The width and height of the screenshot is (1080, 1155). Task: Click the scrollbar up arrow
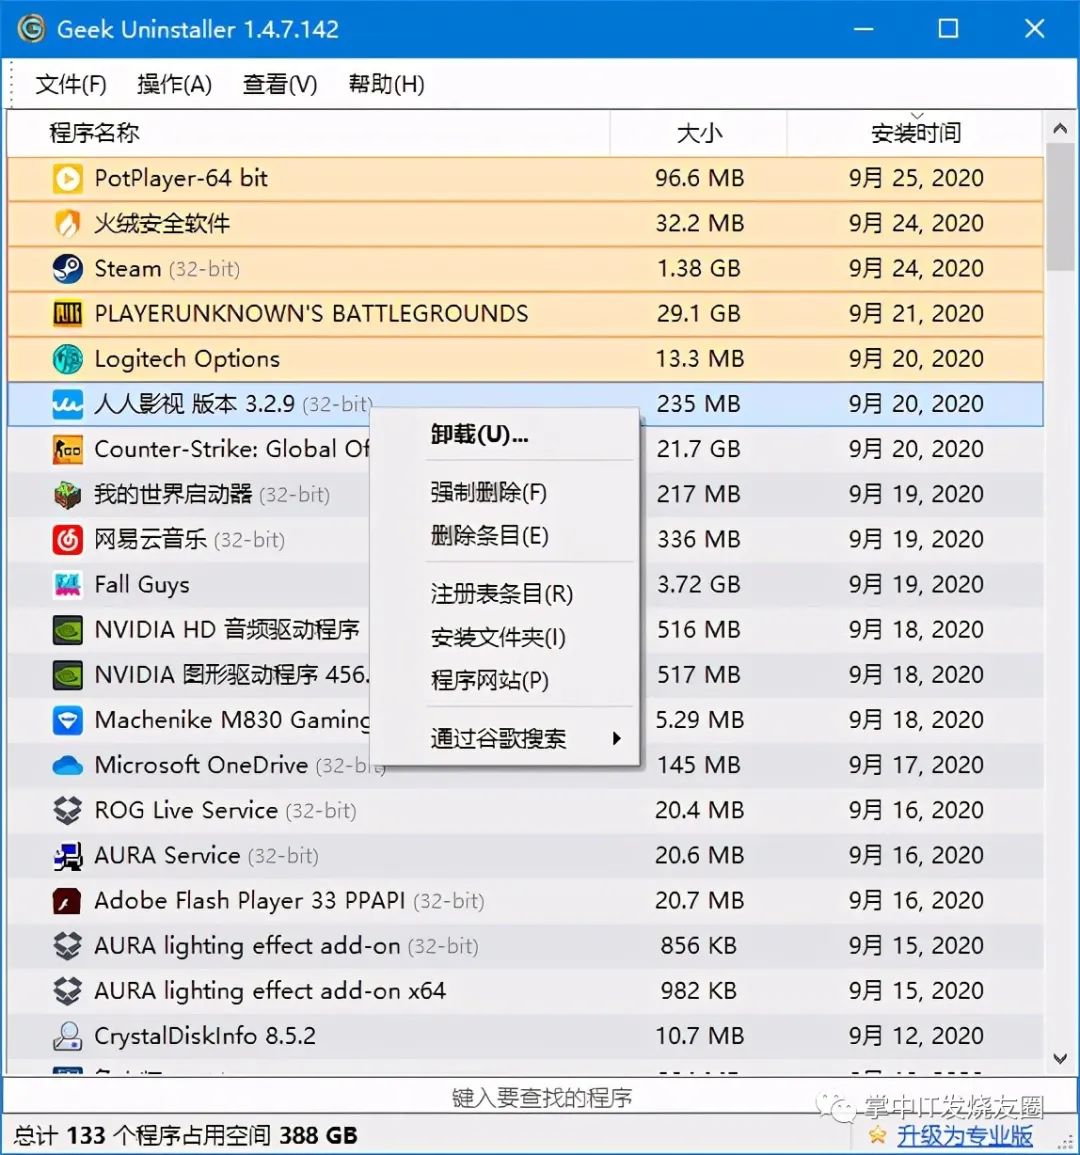(1060, 129)
